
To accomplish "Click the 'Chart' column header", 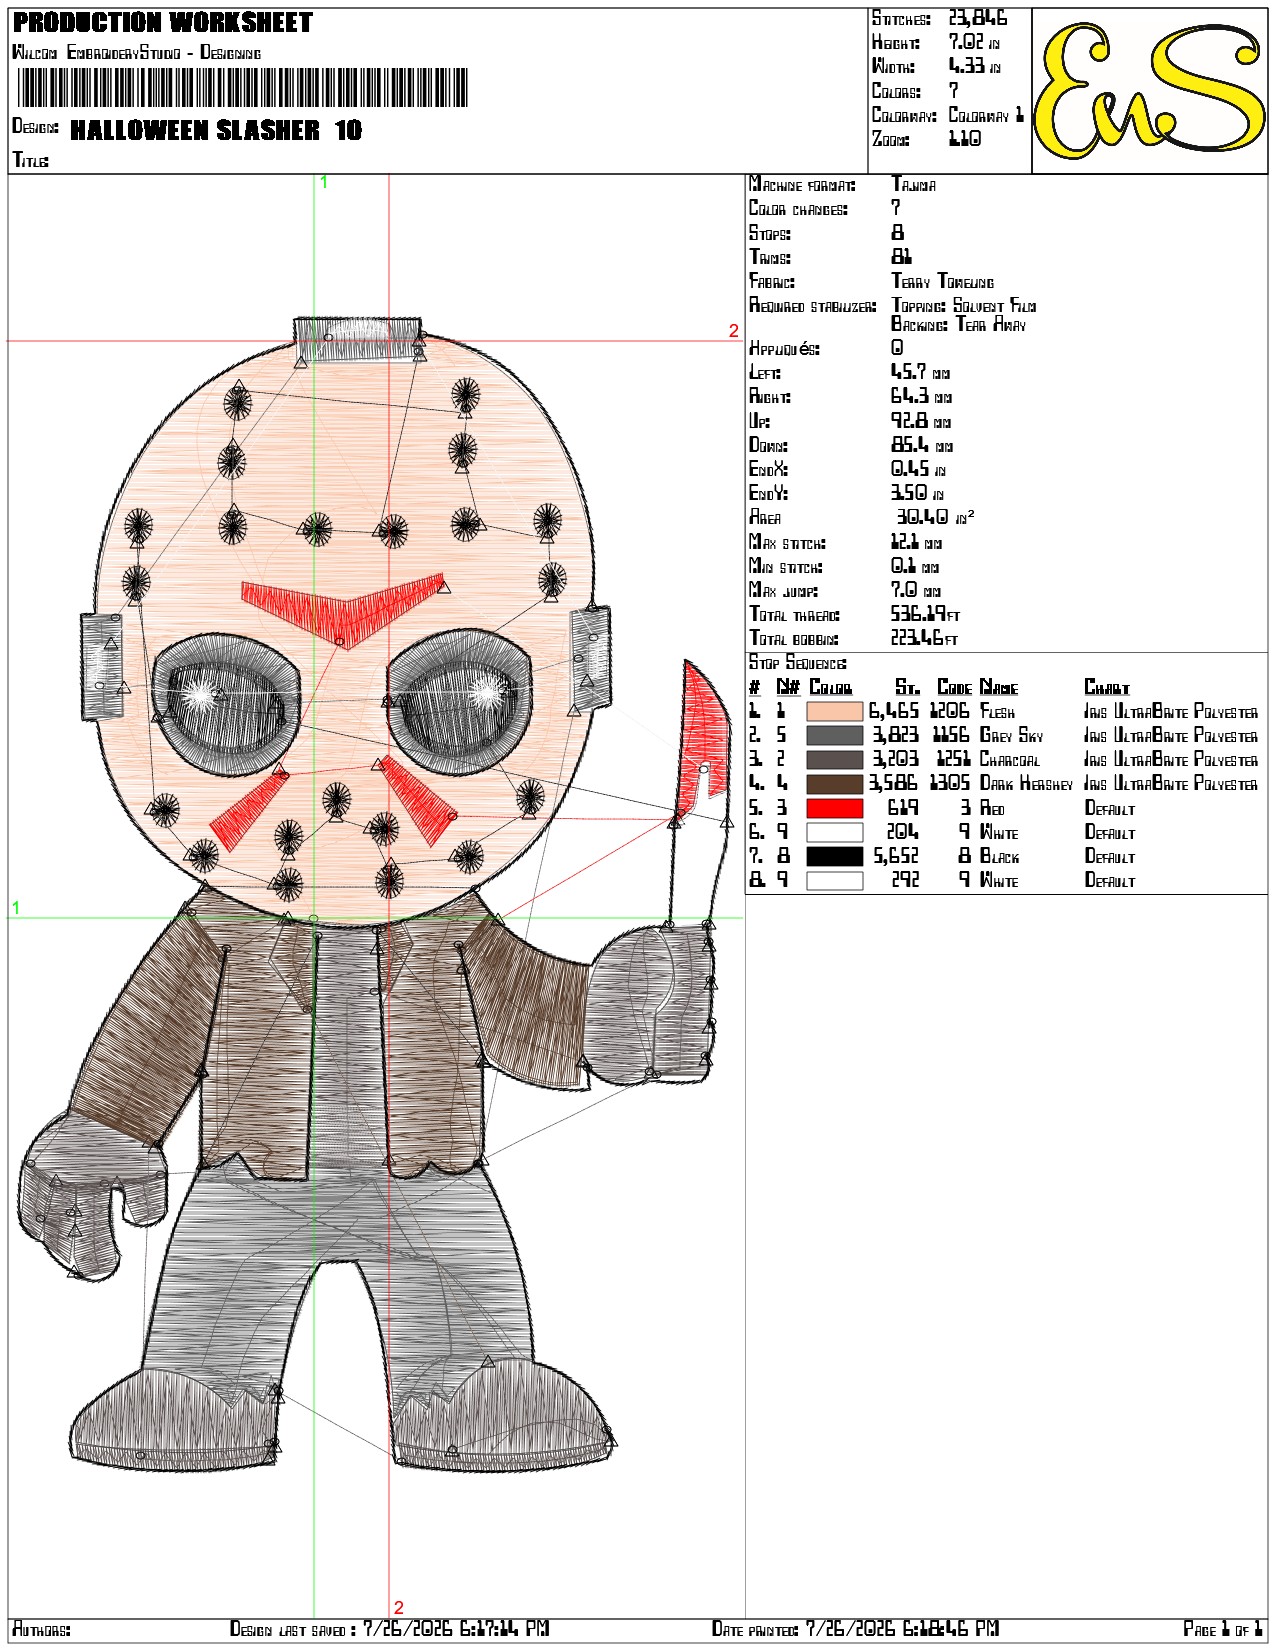I will (x=1107, y=687).
